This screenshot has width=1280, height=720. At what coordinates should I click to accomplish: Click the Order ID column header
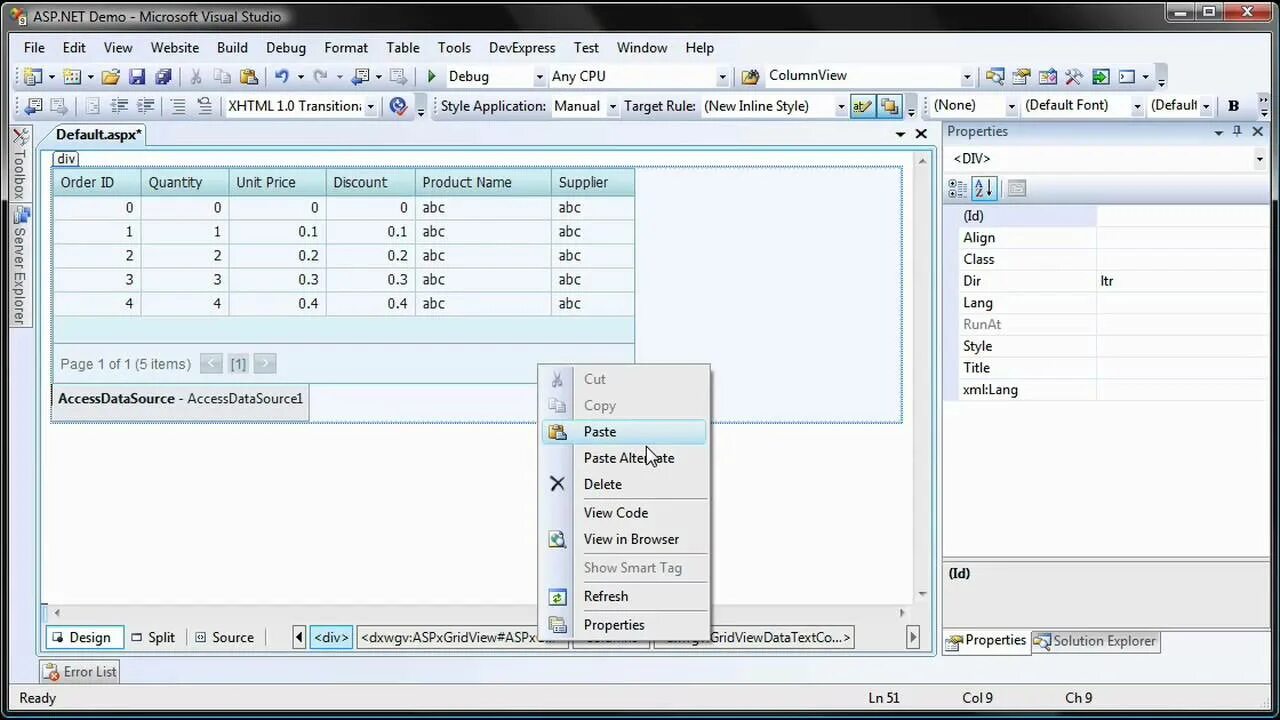coord(97,182)
